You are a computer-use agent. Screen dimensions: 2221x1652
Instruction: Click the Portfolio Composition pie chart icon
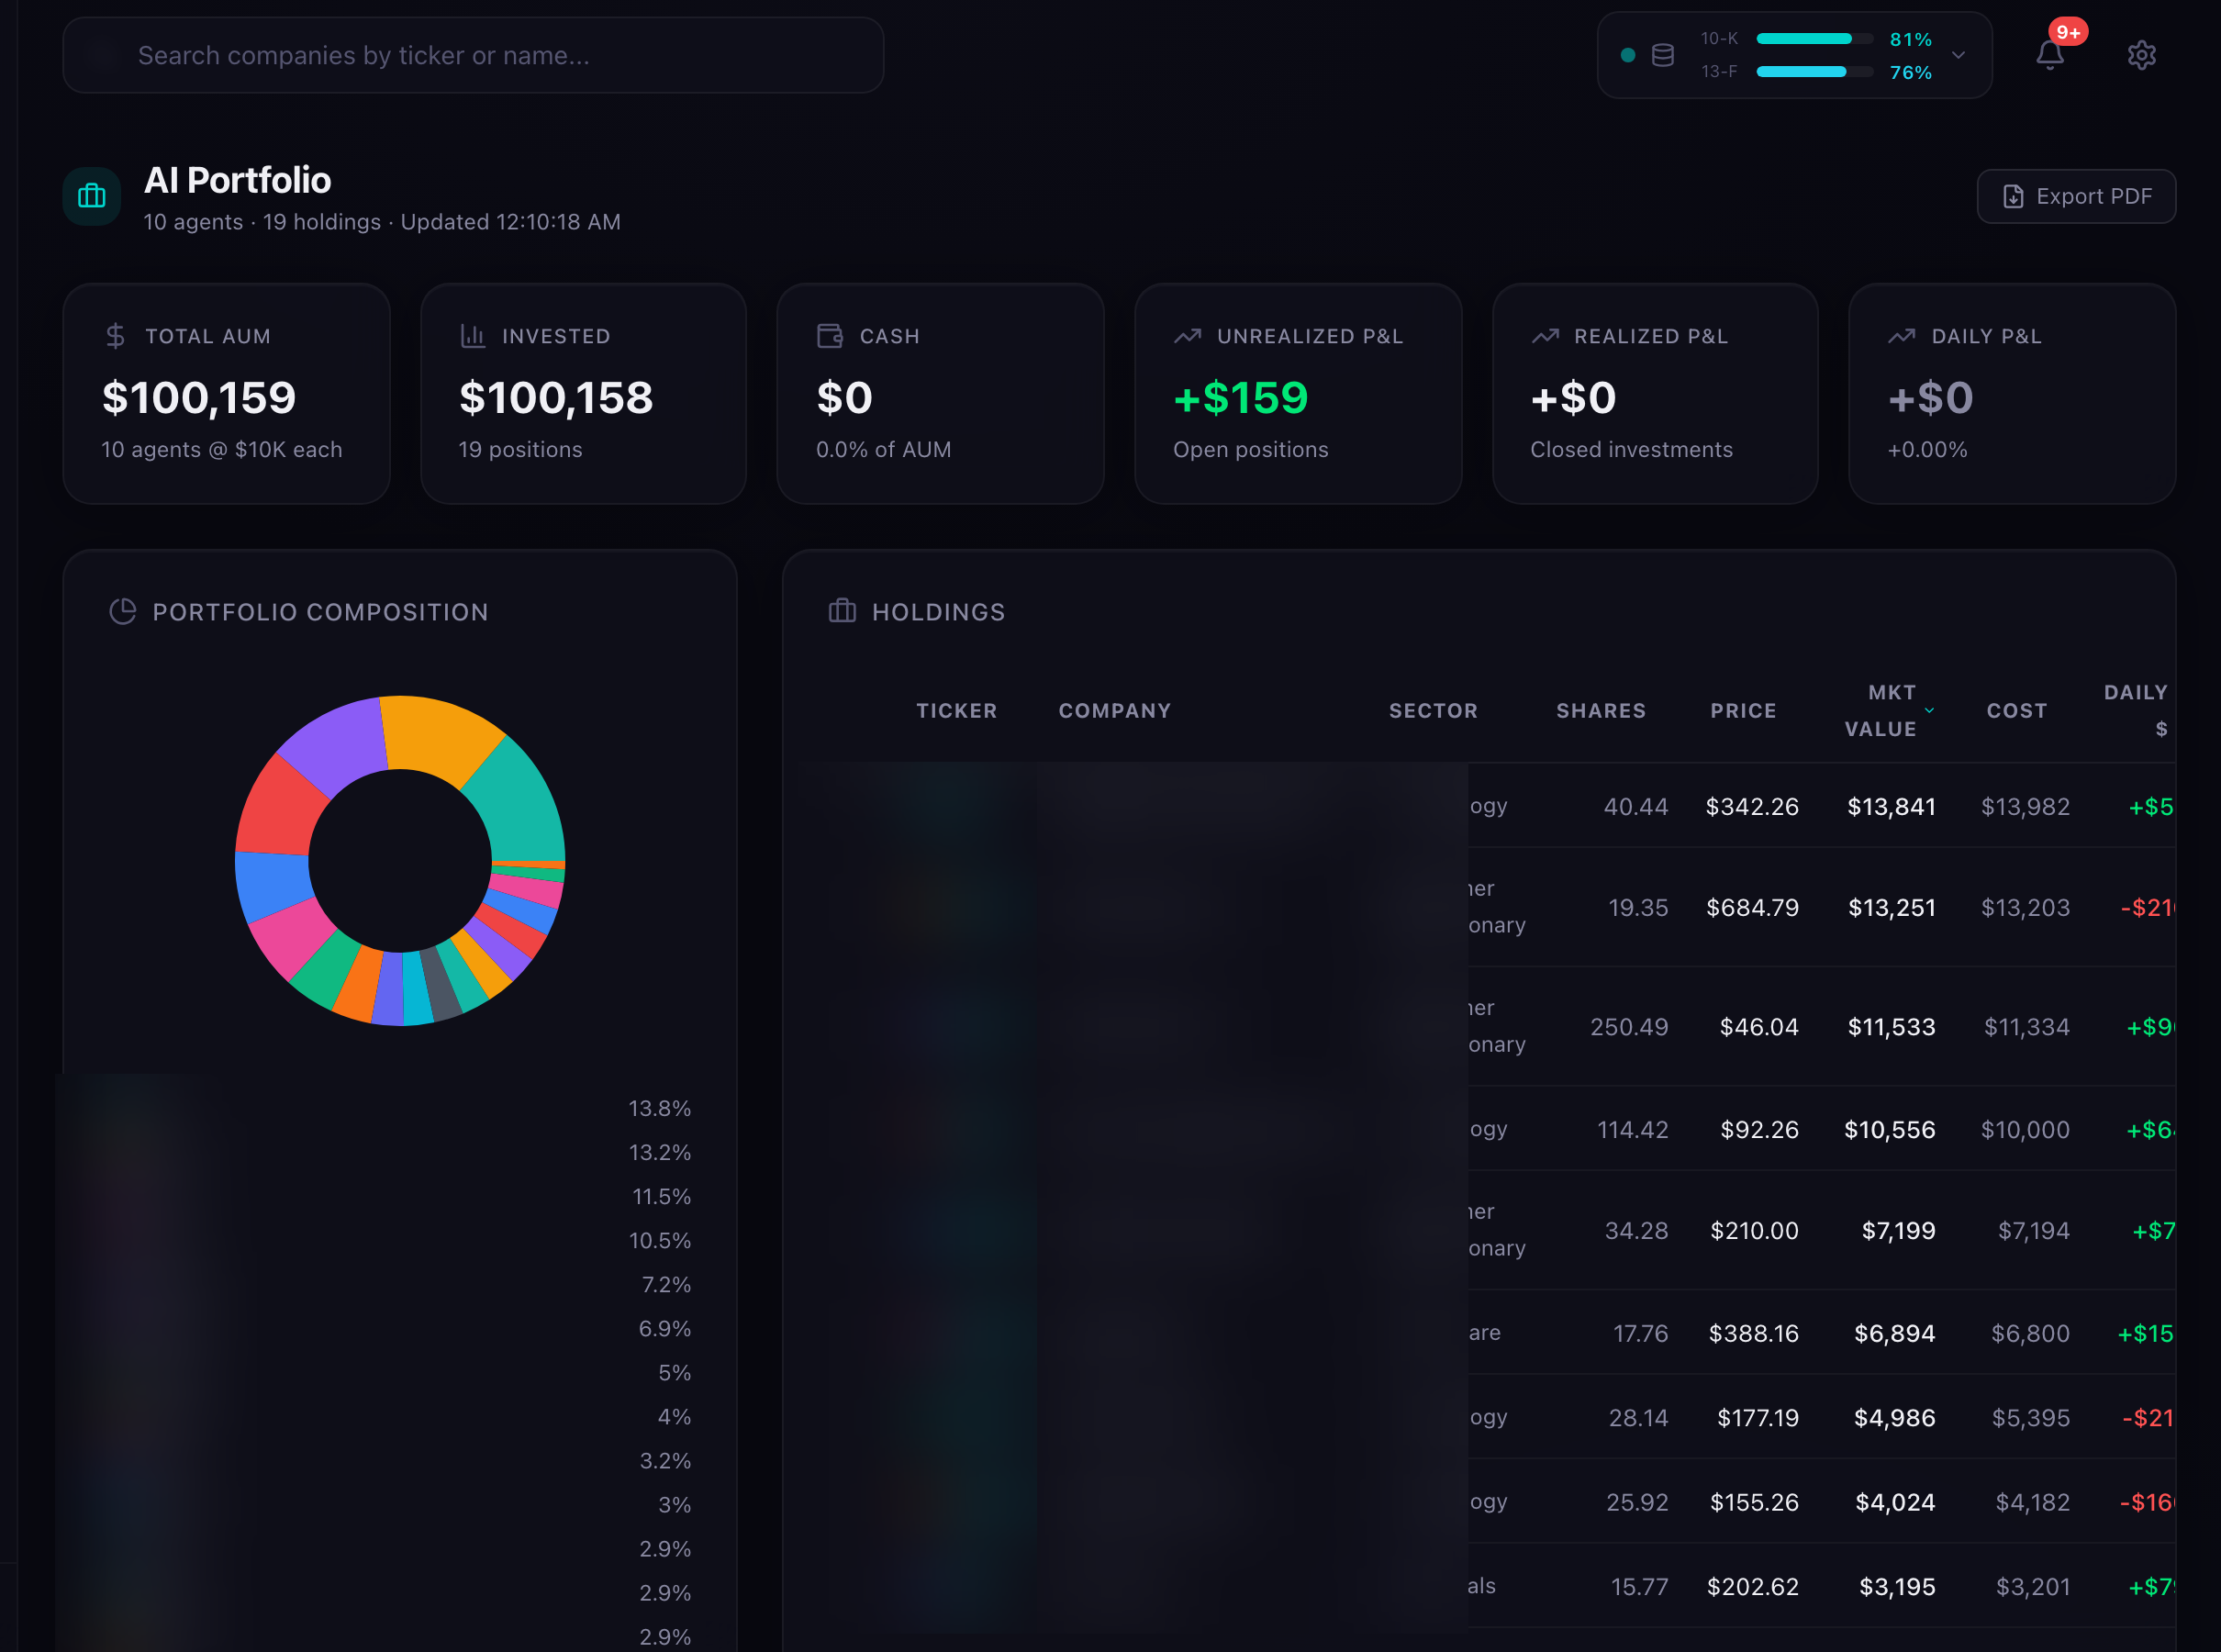click(x=123, y=611)
